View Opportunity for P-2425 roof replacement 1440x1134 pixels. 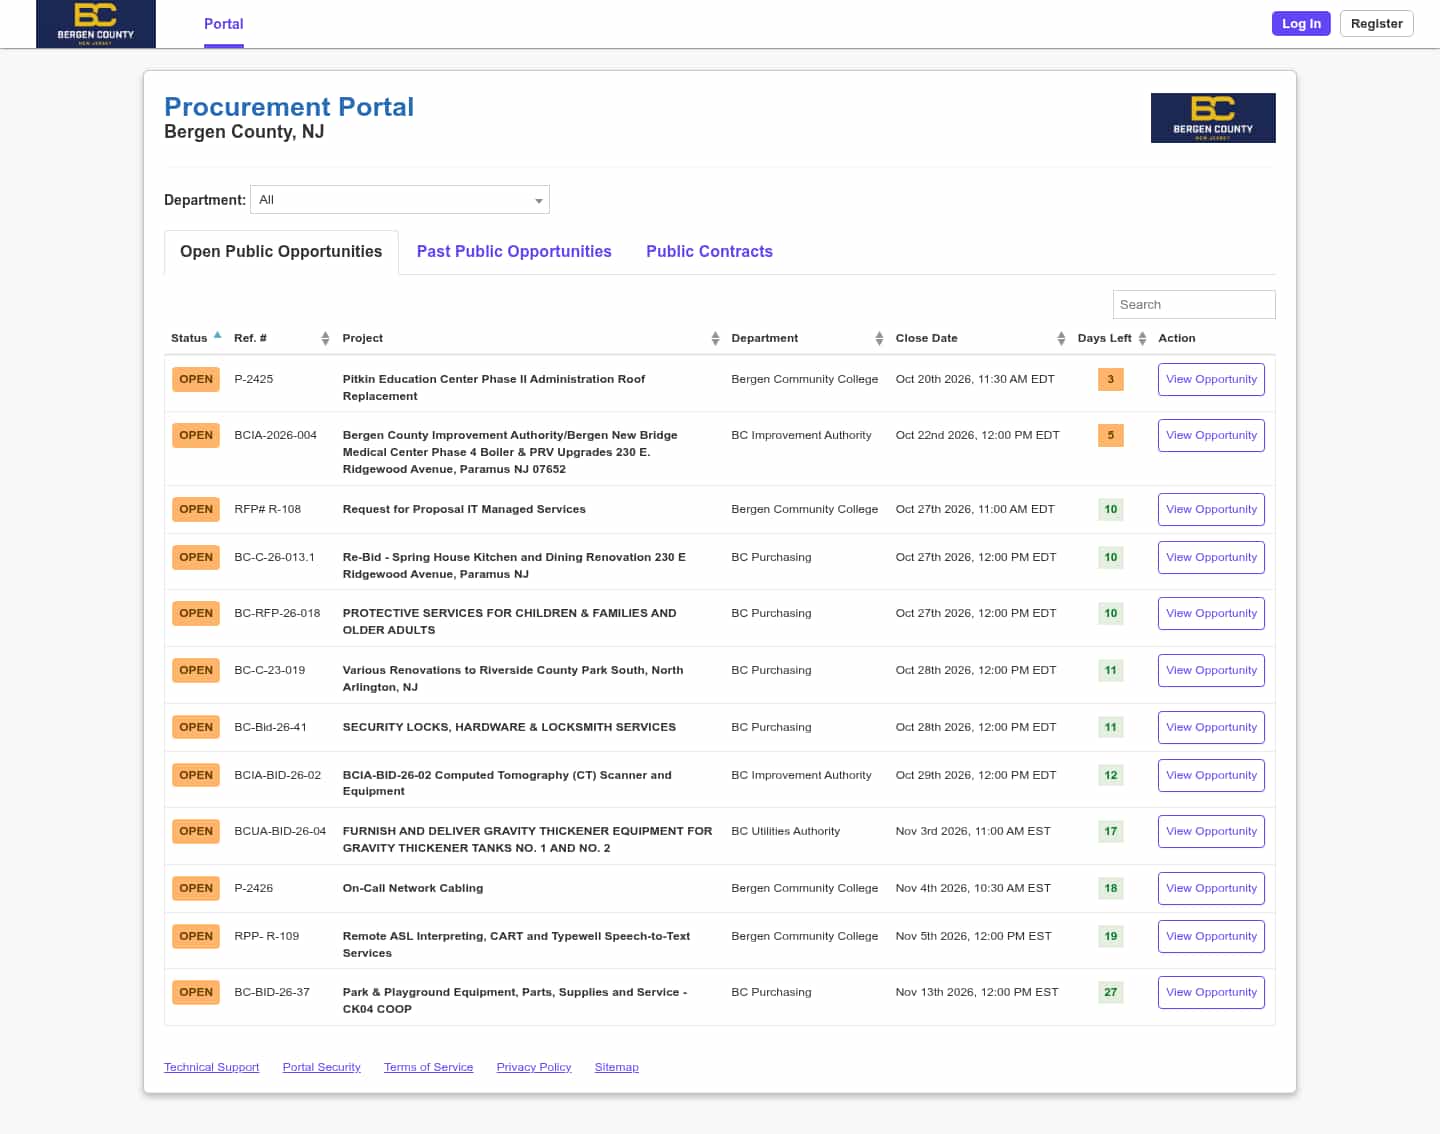1211,380
